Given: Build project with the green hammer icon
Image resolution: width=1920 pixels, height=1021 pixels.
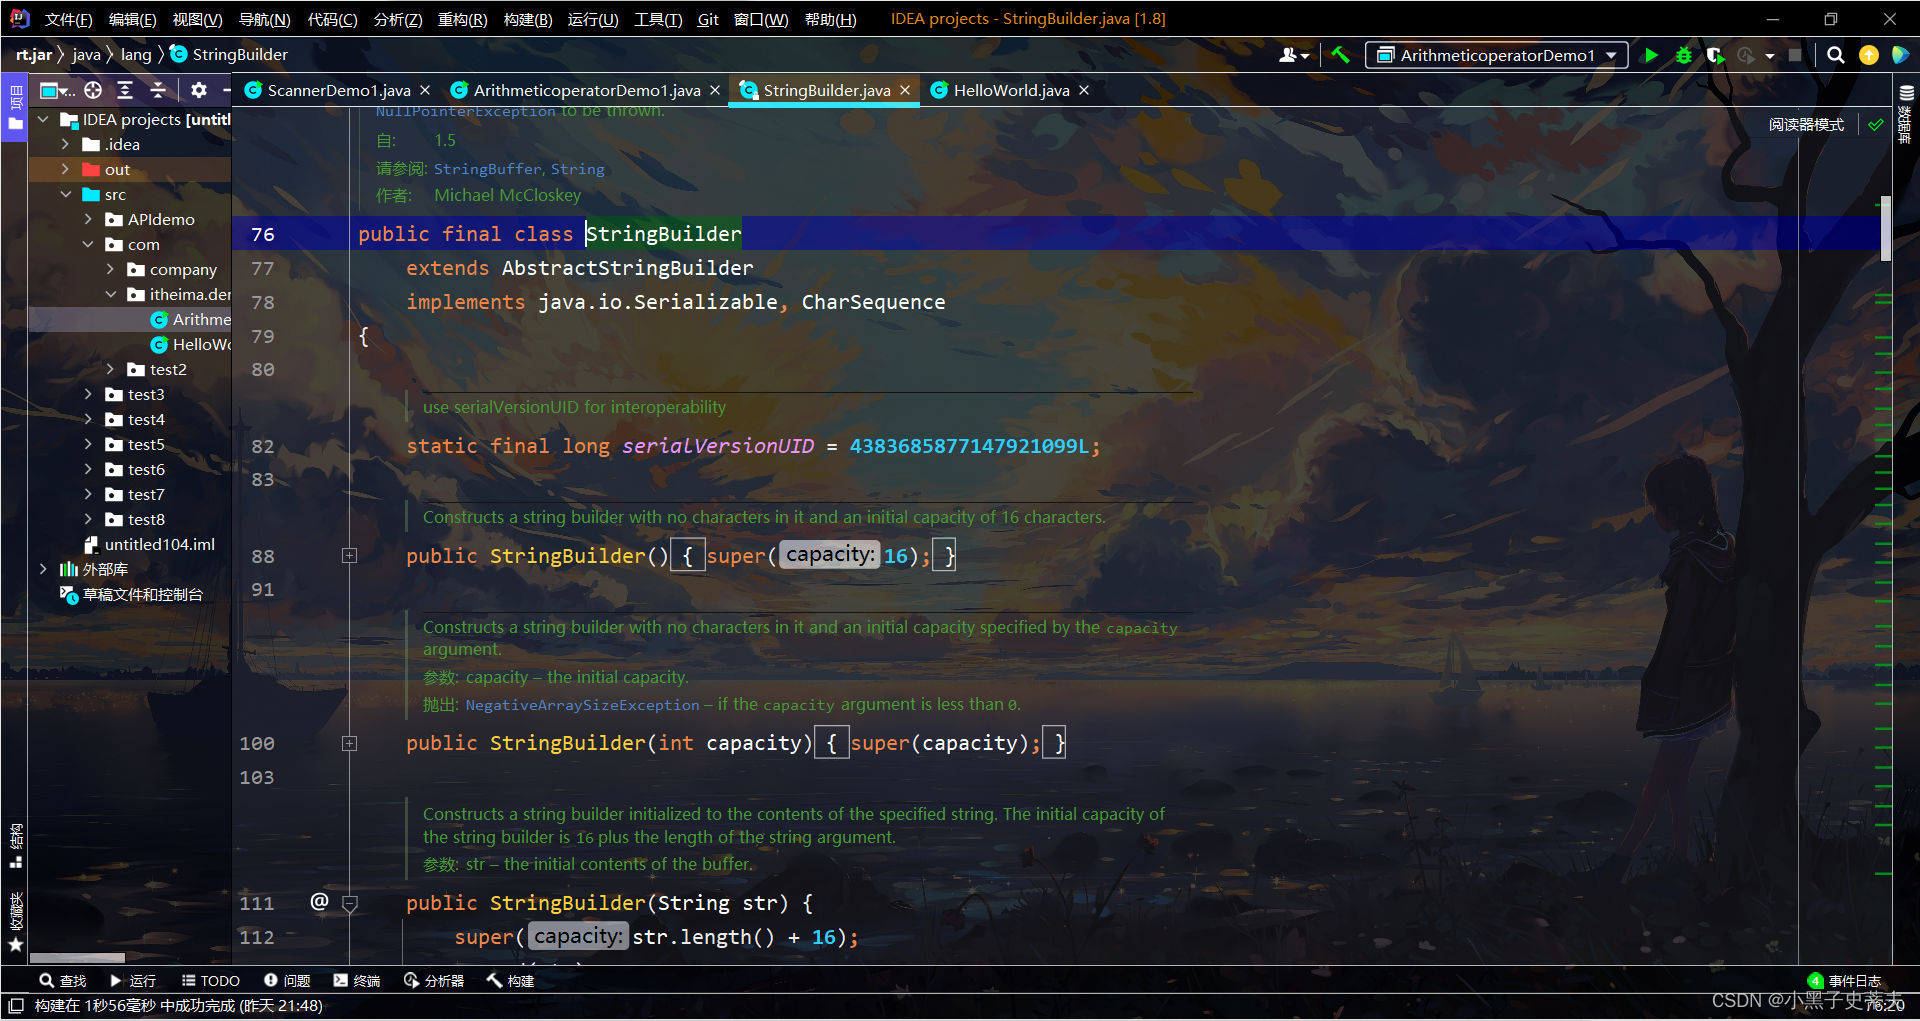Looking at the screenshot, I should tap(1340, 55).
